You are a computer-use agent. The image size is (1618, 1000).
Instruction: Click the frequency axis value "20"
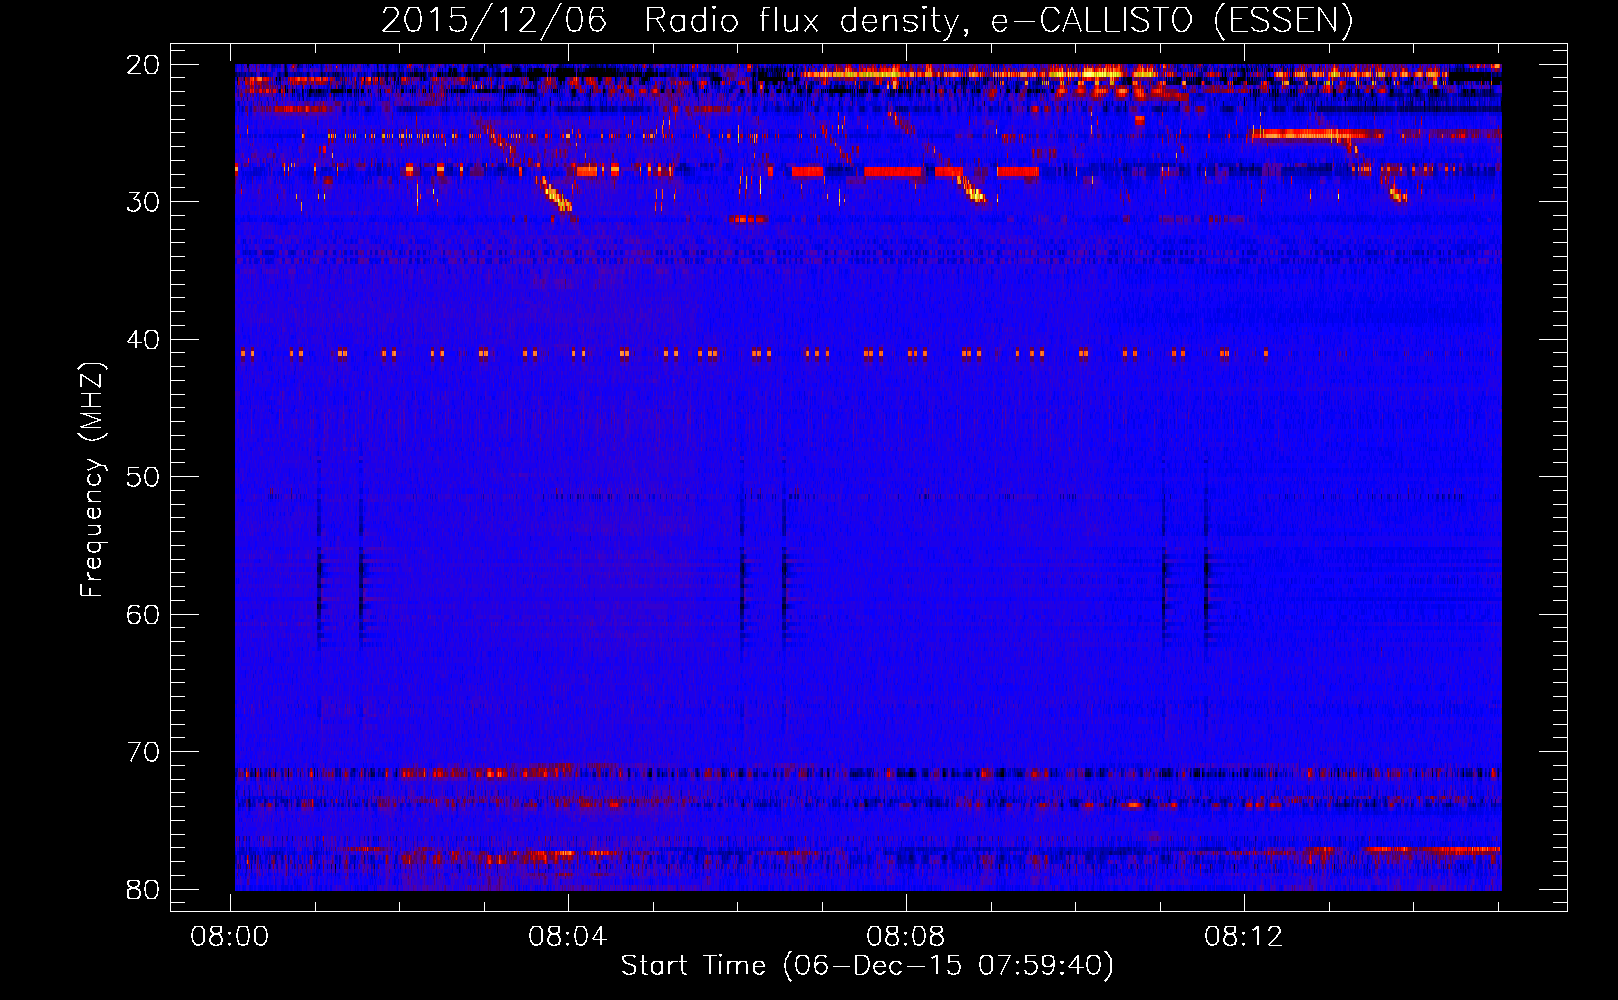[144, 65]
